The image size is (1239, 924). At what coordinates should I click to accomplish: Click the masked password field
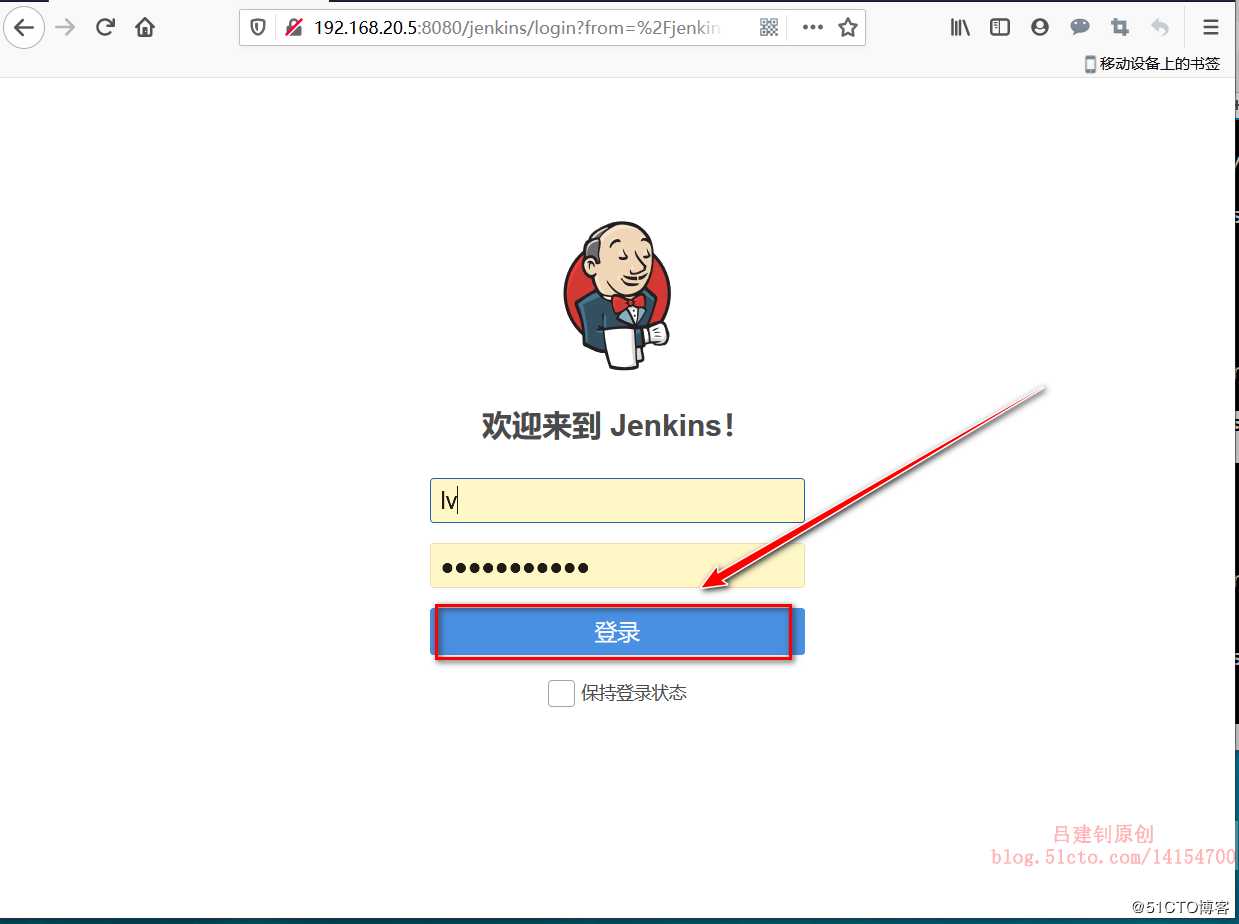point(617,566)
